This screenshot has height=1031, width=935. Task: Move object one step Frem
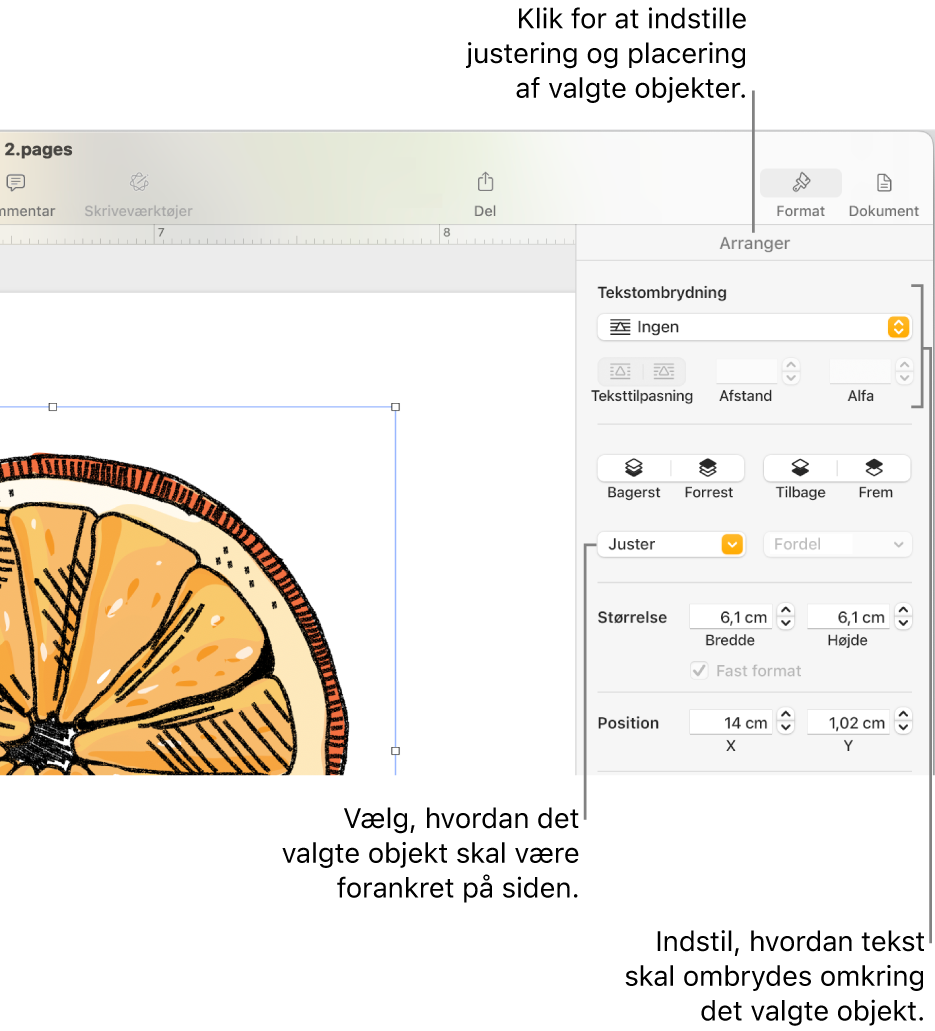coord(875,468)
